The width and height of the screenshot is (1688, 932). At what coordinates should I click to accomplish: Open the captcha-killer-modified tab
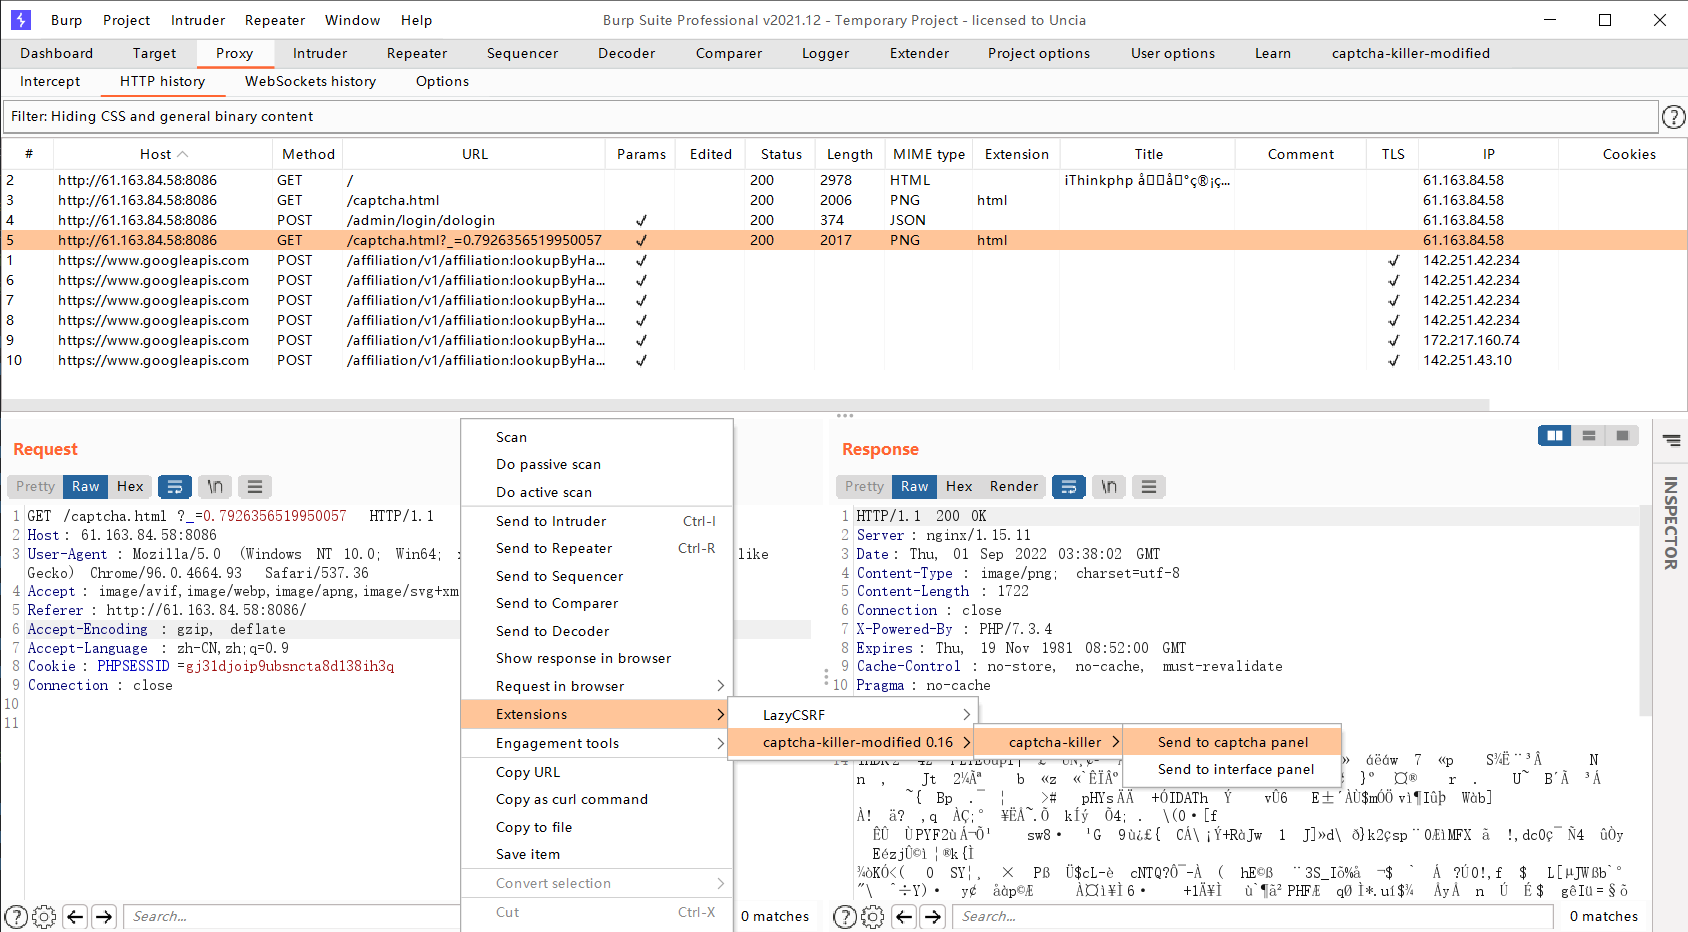[1410, 54]
